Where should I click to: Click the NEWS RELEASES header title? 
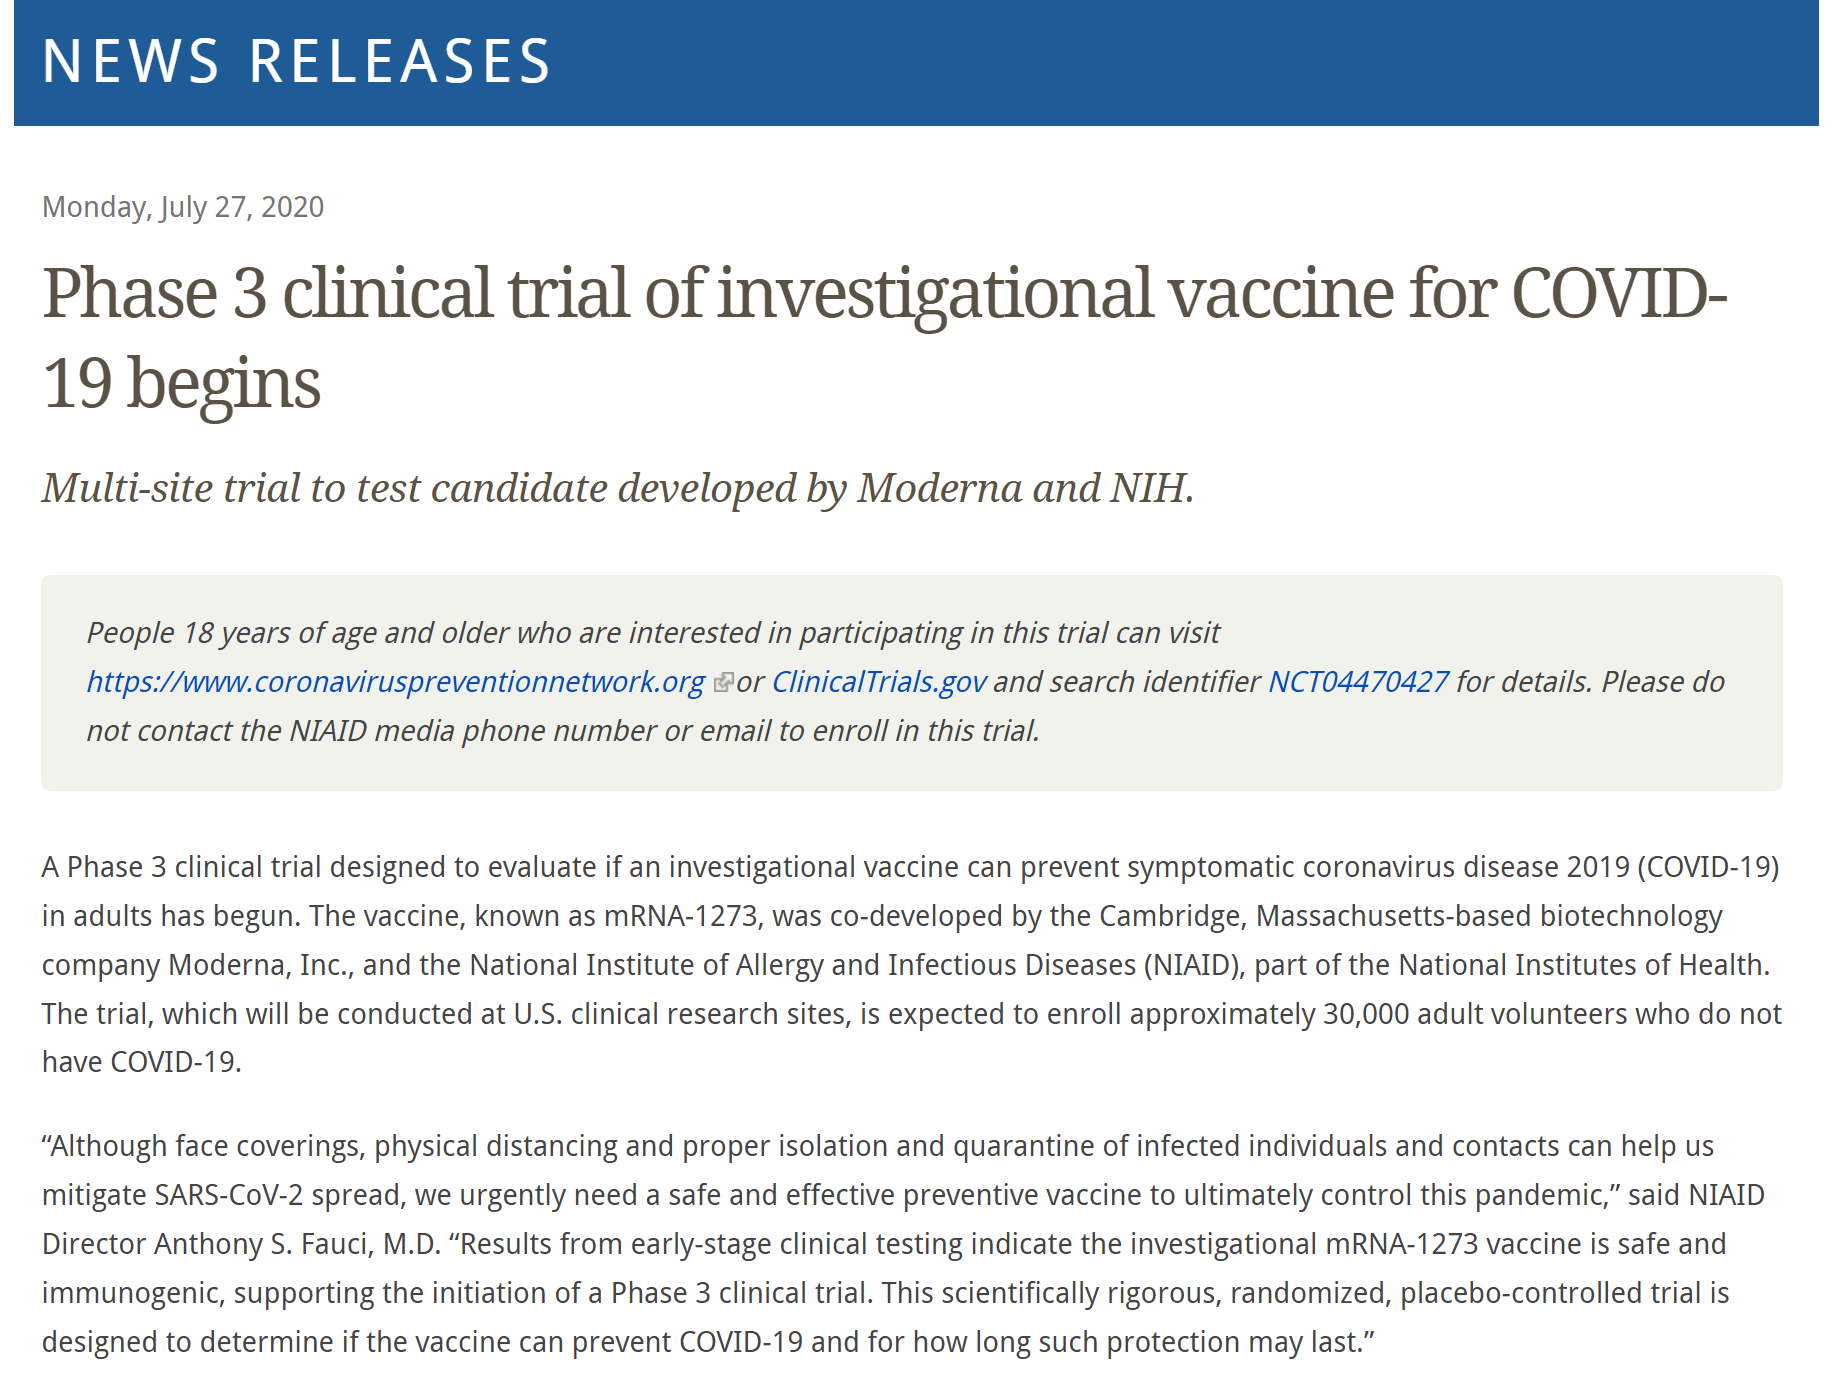[297, 61]
